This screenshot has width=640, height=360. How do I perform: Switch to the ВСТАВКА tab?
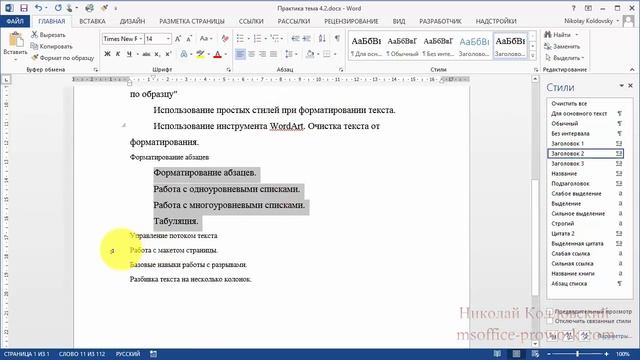point(92,21)
